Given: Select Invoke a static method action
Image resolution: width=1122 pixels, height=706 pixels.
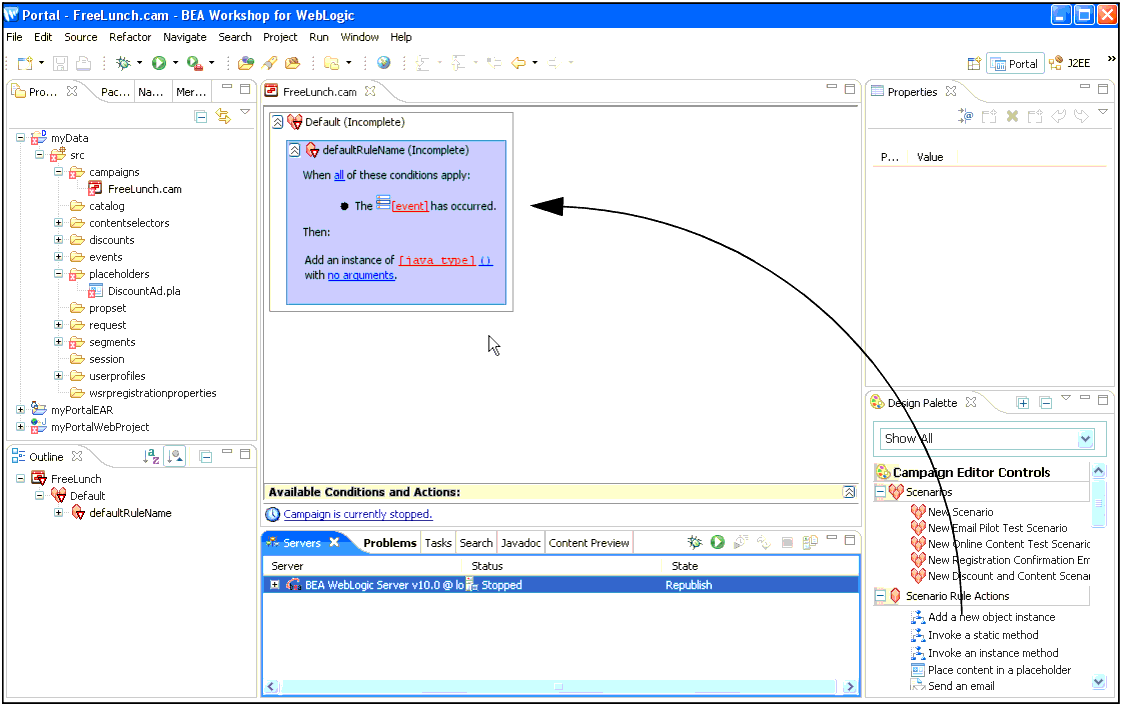Looking at the screenshot, I should pyautogui.click(x=982, y=635).
